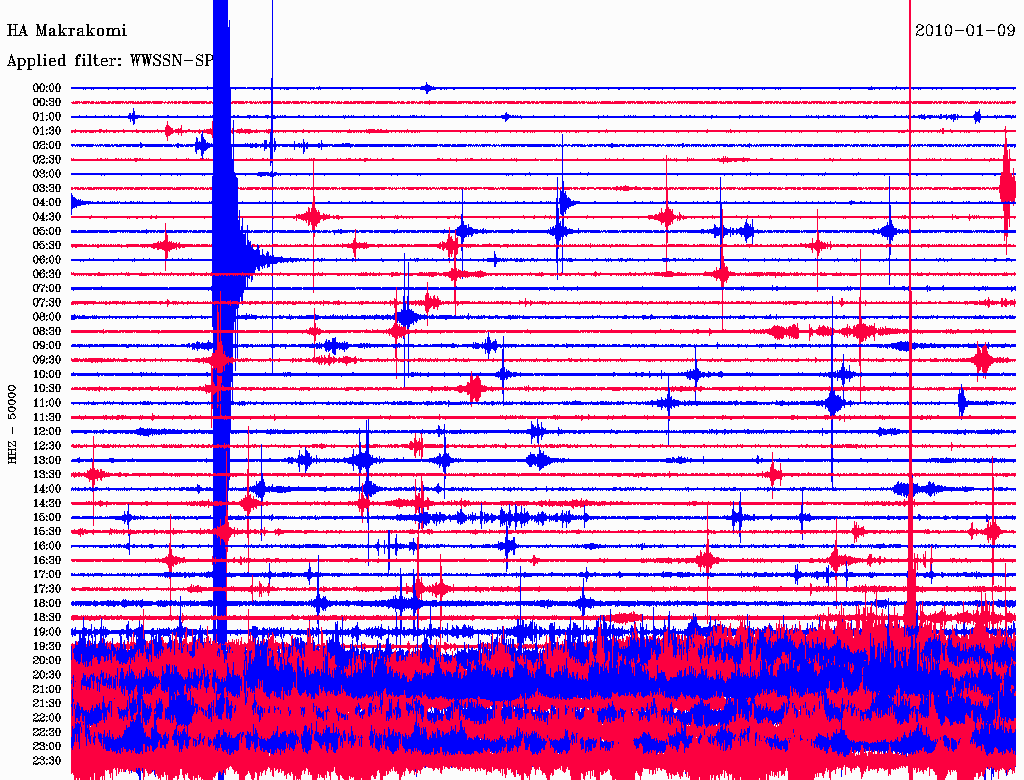1024x780 pixels.
Task: Select the 01:00 time row label
Action: point(47,117)
